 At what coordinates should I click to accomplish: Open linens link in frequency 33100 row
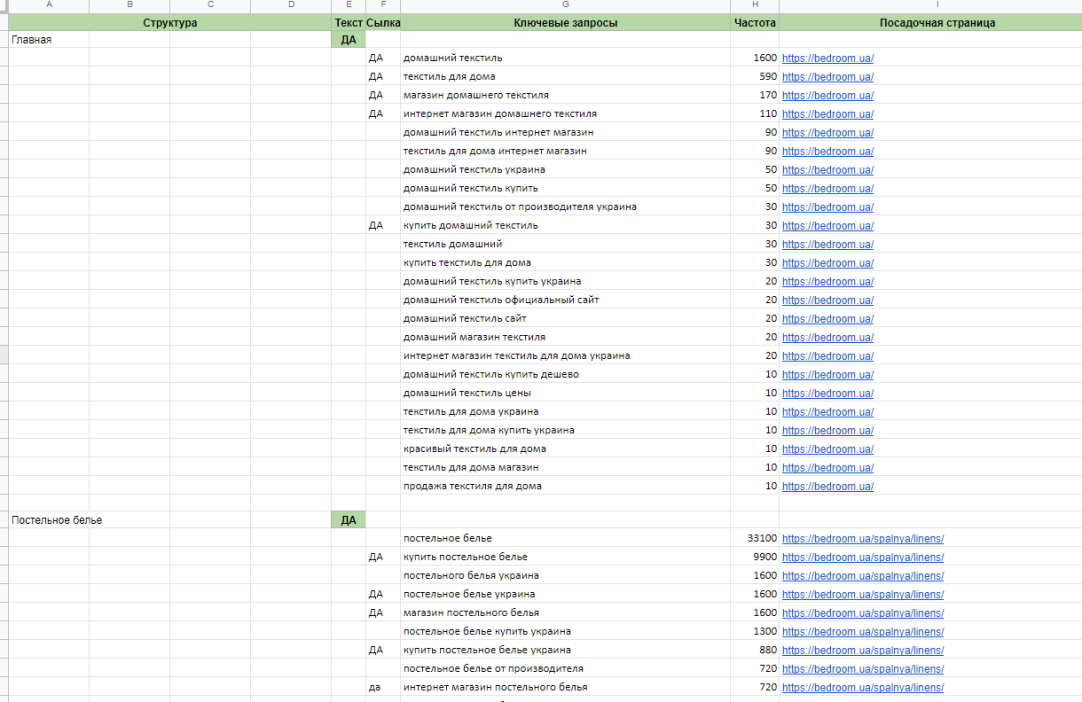(863, 538)
